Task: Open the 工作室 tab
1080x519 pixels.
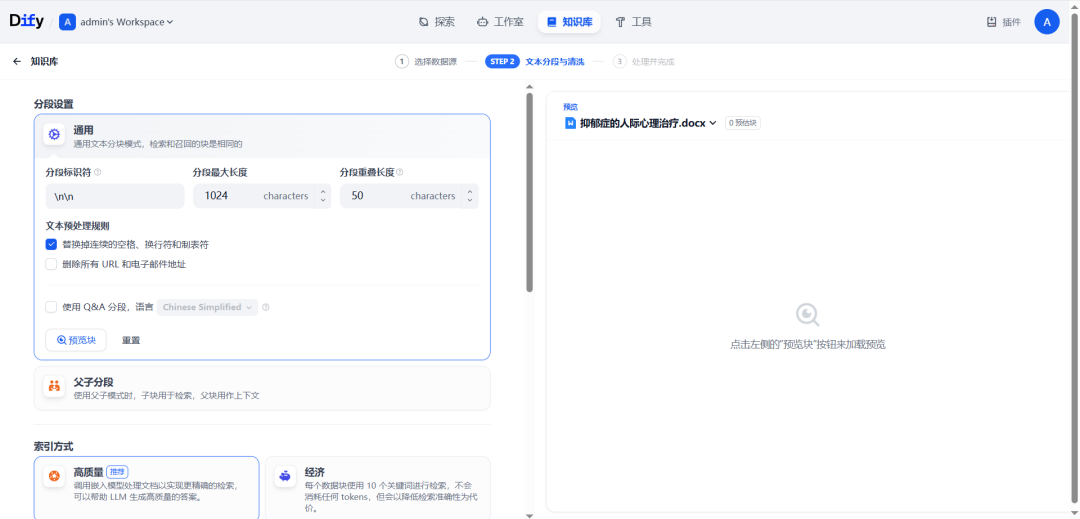Action: coord(500,21)
